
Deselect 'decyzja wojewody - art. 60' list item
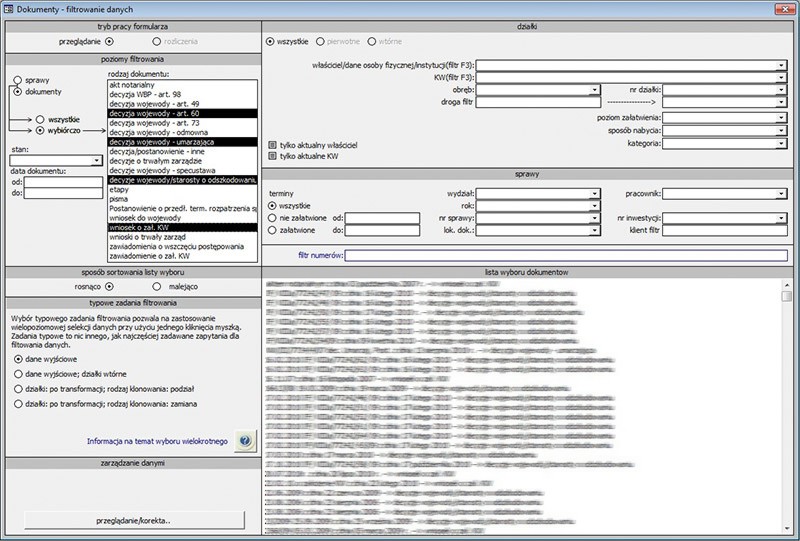[x=183, y=113]
